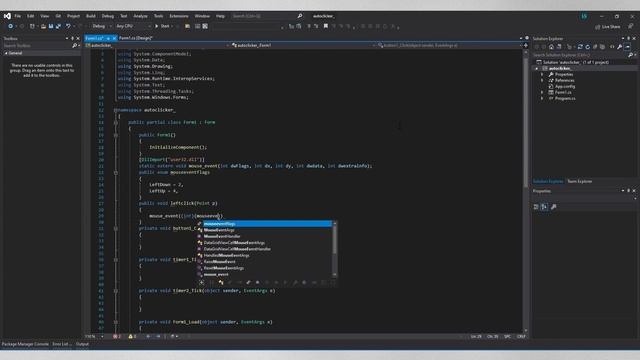Collapse the General group in Toolbox
Viewport: 640px width, 360px height.
[6, 53]
